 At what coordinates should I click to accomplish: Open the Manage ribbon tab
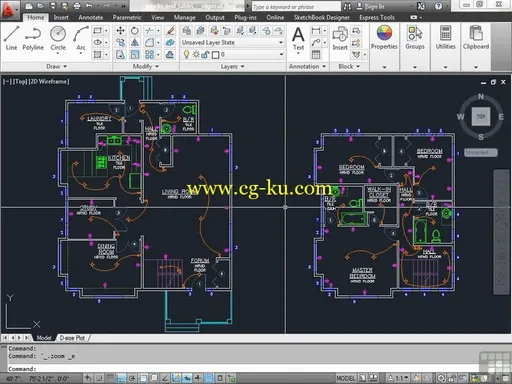[x=184, y=17]
